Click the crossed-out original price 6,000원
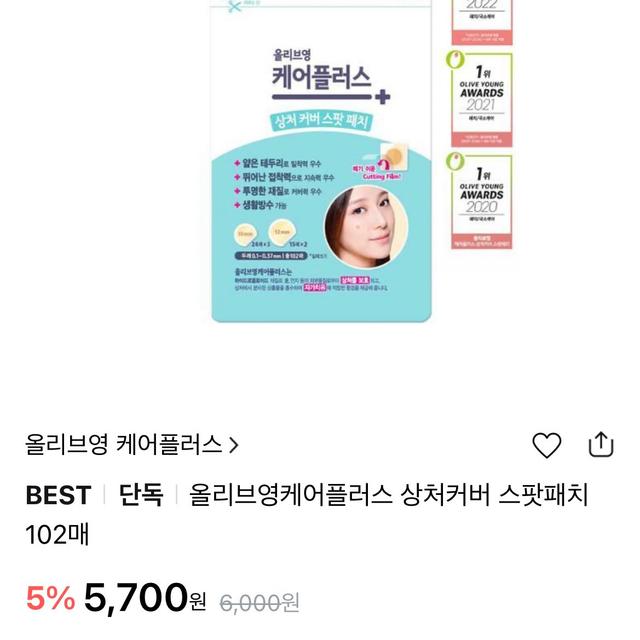Screen dimensions: 640x640 [x=260, y=602]
